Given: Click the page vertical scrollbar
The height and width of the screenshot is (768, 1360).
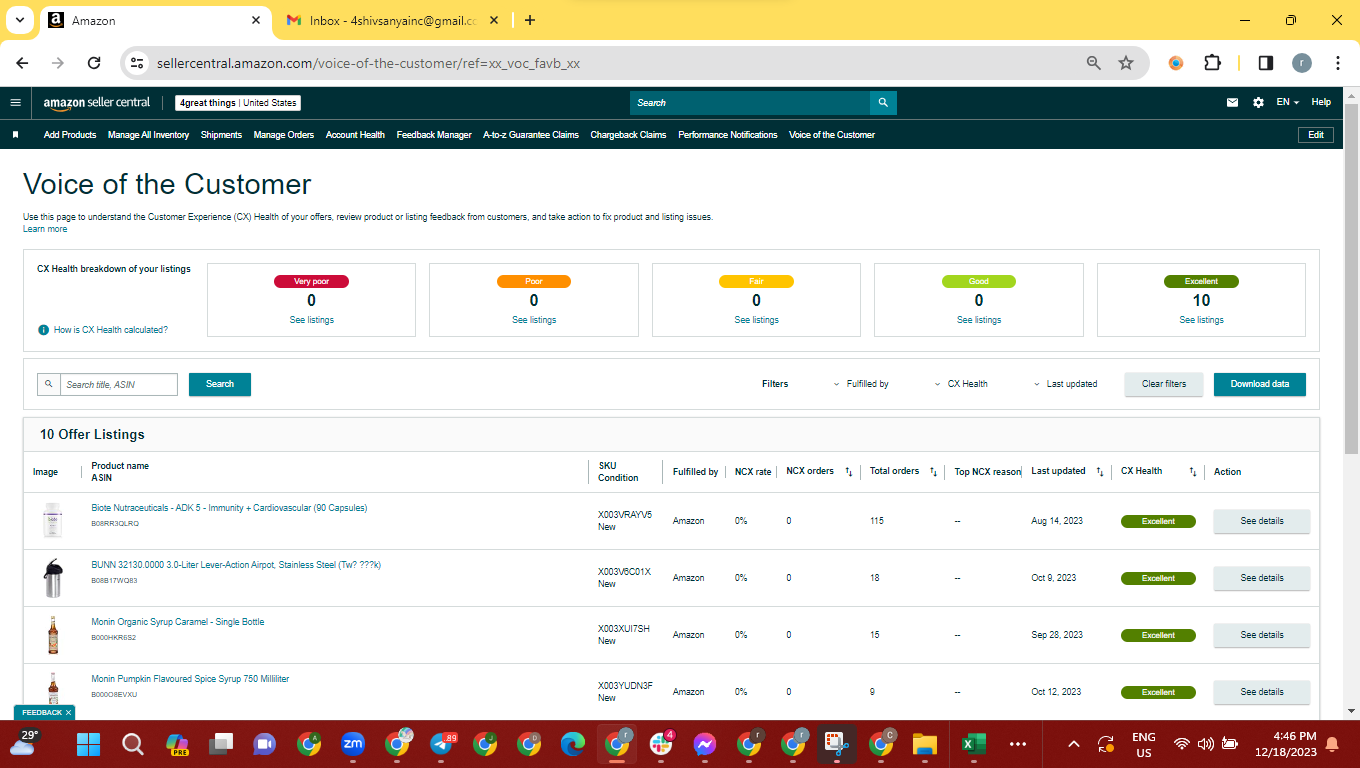Looking at the screenshot, I should 1351,280.
